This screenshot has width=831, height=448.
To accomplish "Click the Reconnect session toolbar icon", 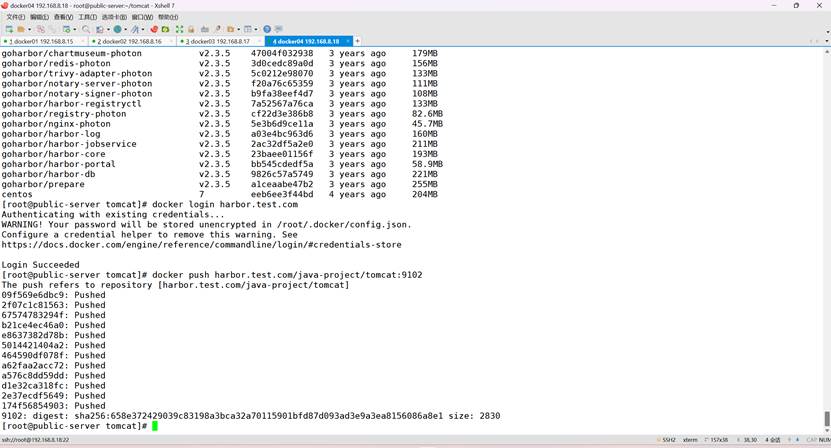I will (x=52, y=29).
